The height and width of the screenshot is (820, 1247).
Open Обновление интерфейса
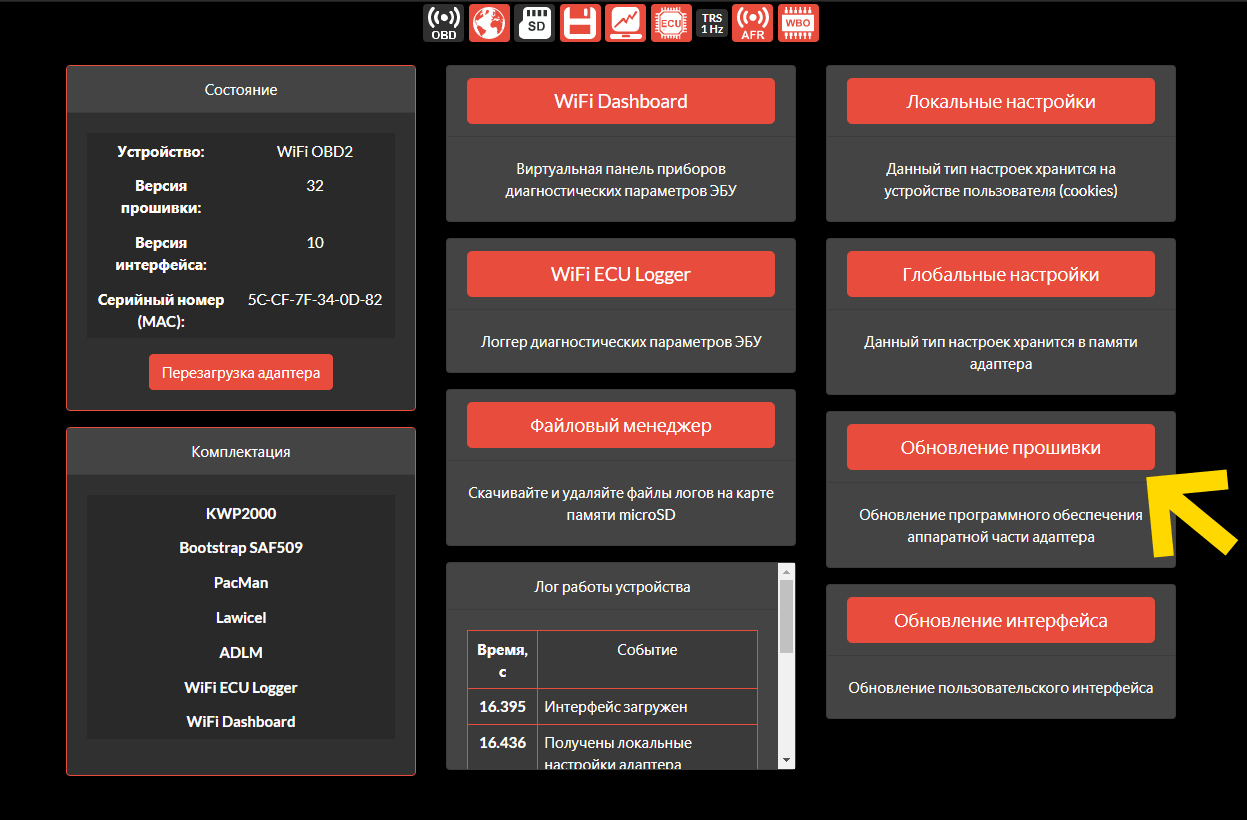[x=1000, y=620]
